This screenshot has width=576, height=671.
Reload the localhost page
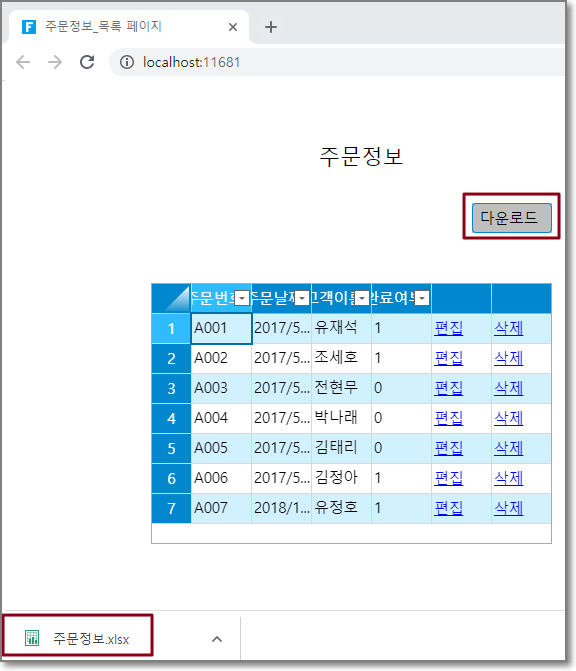point(87,62)
